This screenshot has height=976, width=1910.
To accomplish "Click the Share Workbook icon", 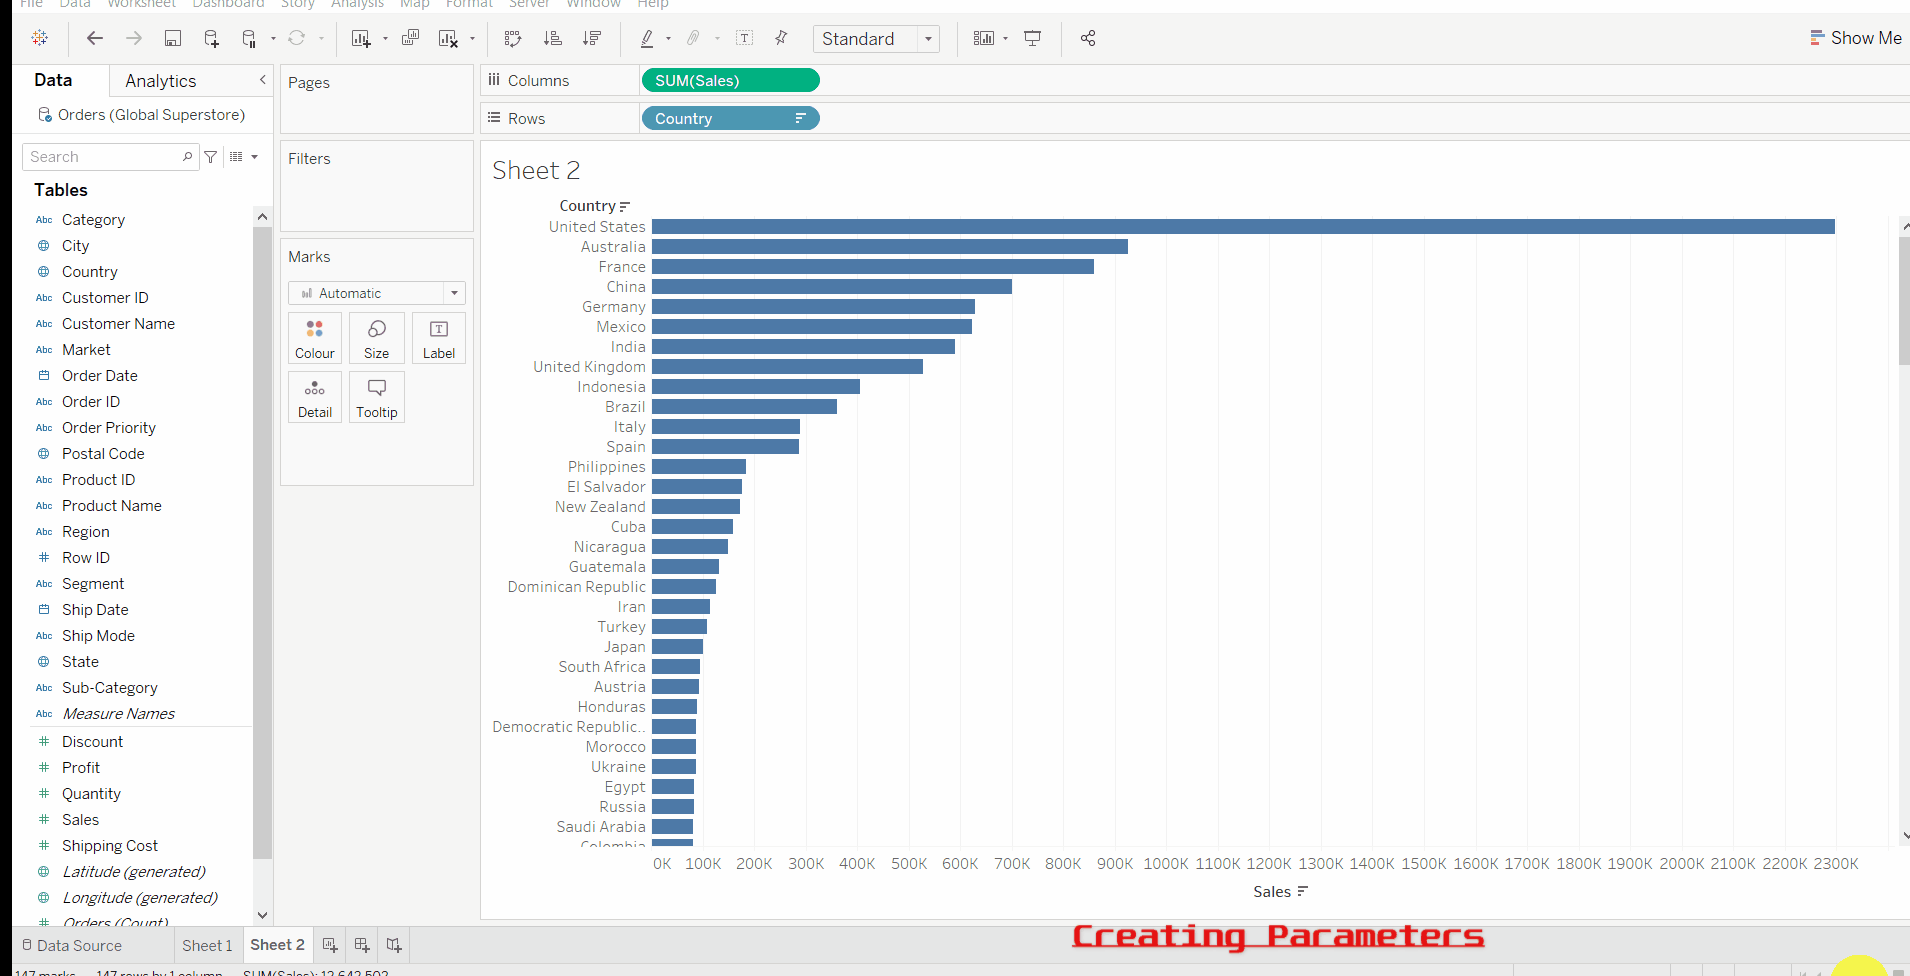I will pyautogui.click(x=1088, y=38).
